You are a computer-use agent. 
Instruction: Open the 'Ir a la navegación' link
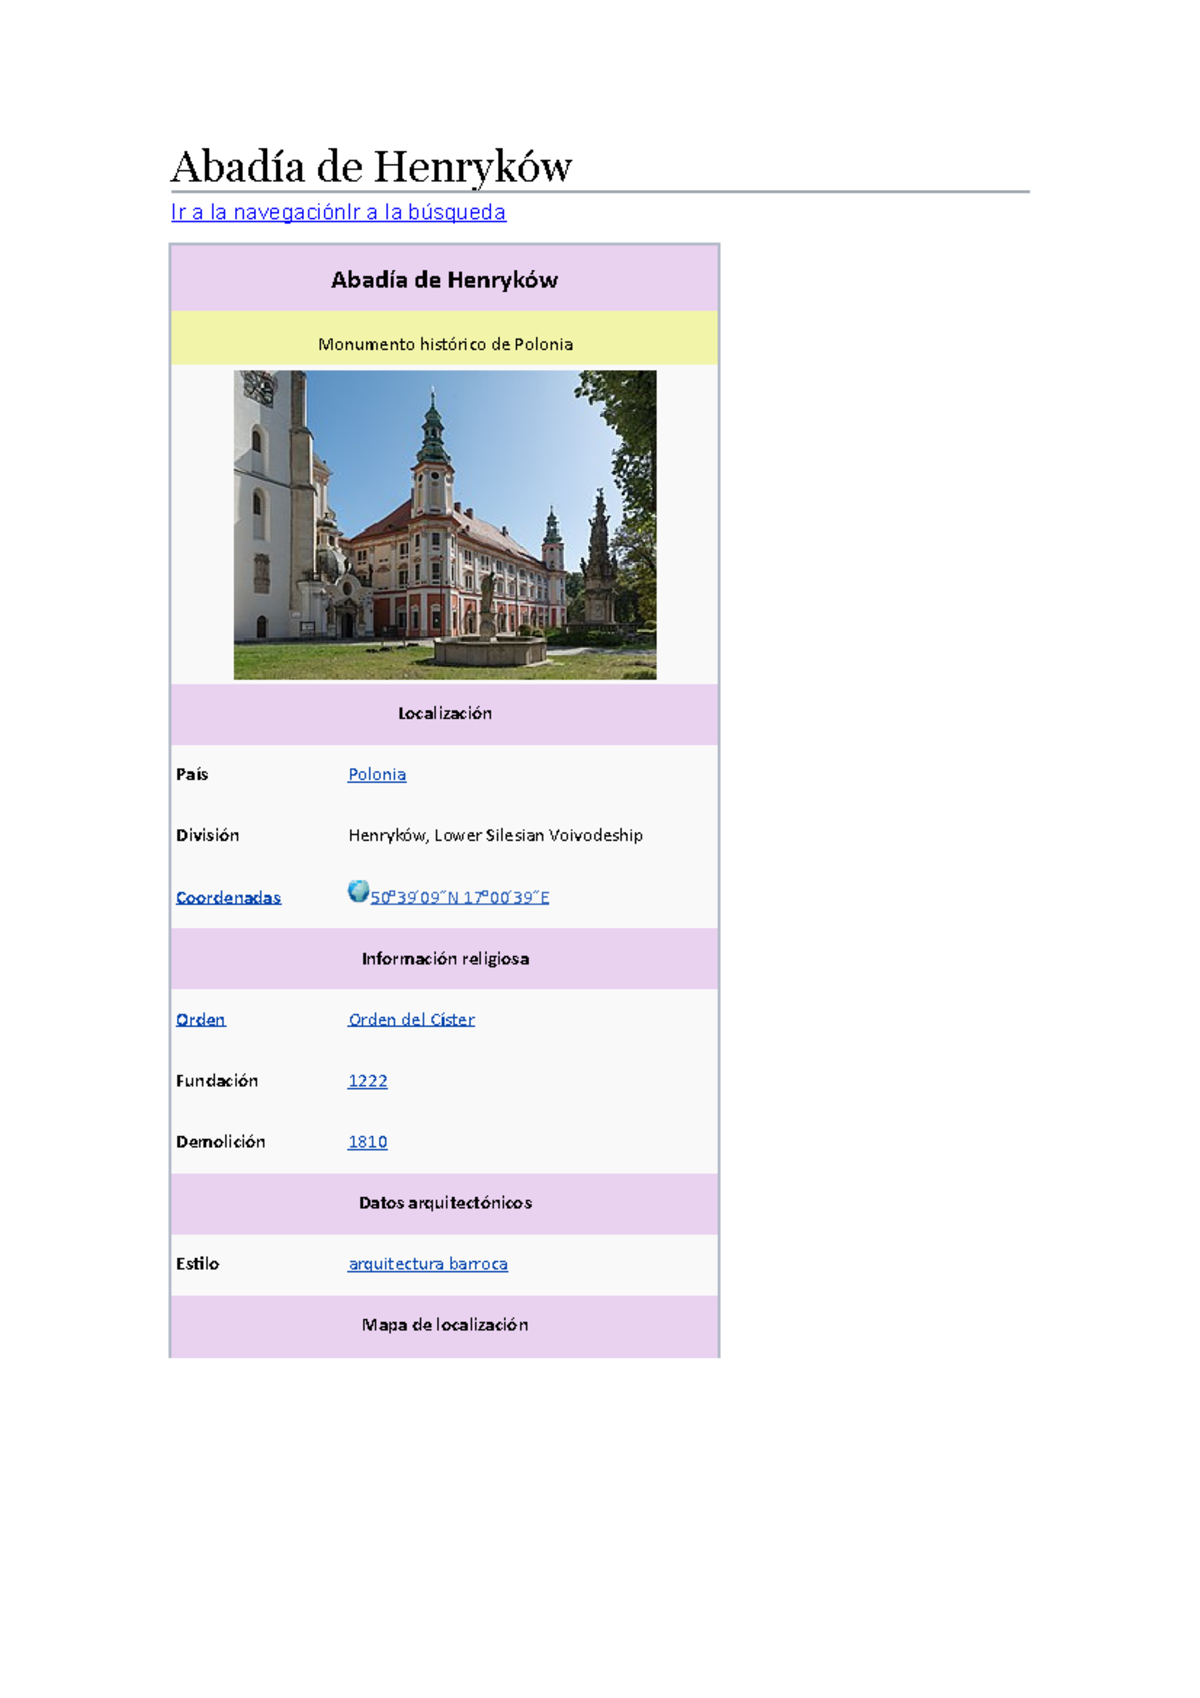[x=258, y=212]
